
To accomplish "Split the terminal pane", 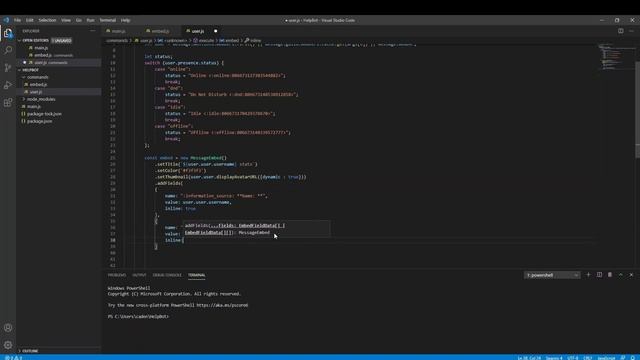I will pos(599,275).
